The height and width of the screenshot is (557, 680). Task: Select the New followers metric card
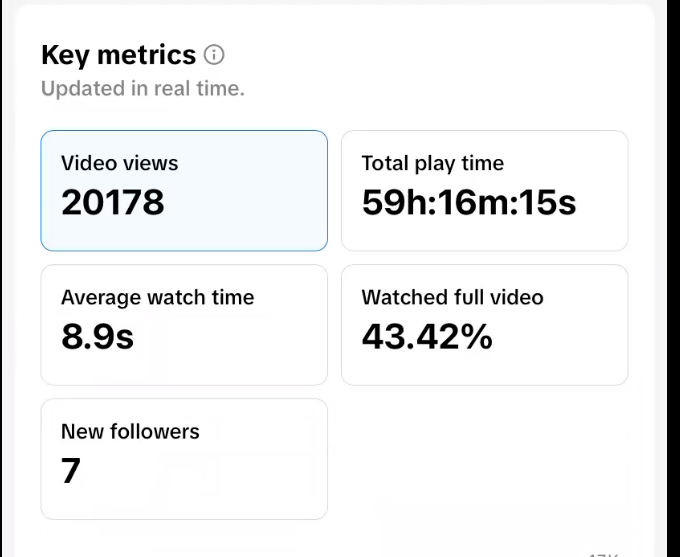[184, 459]
